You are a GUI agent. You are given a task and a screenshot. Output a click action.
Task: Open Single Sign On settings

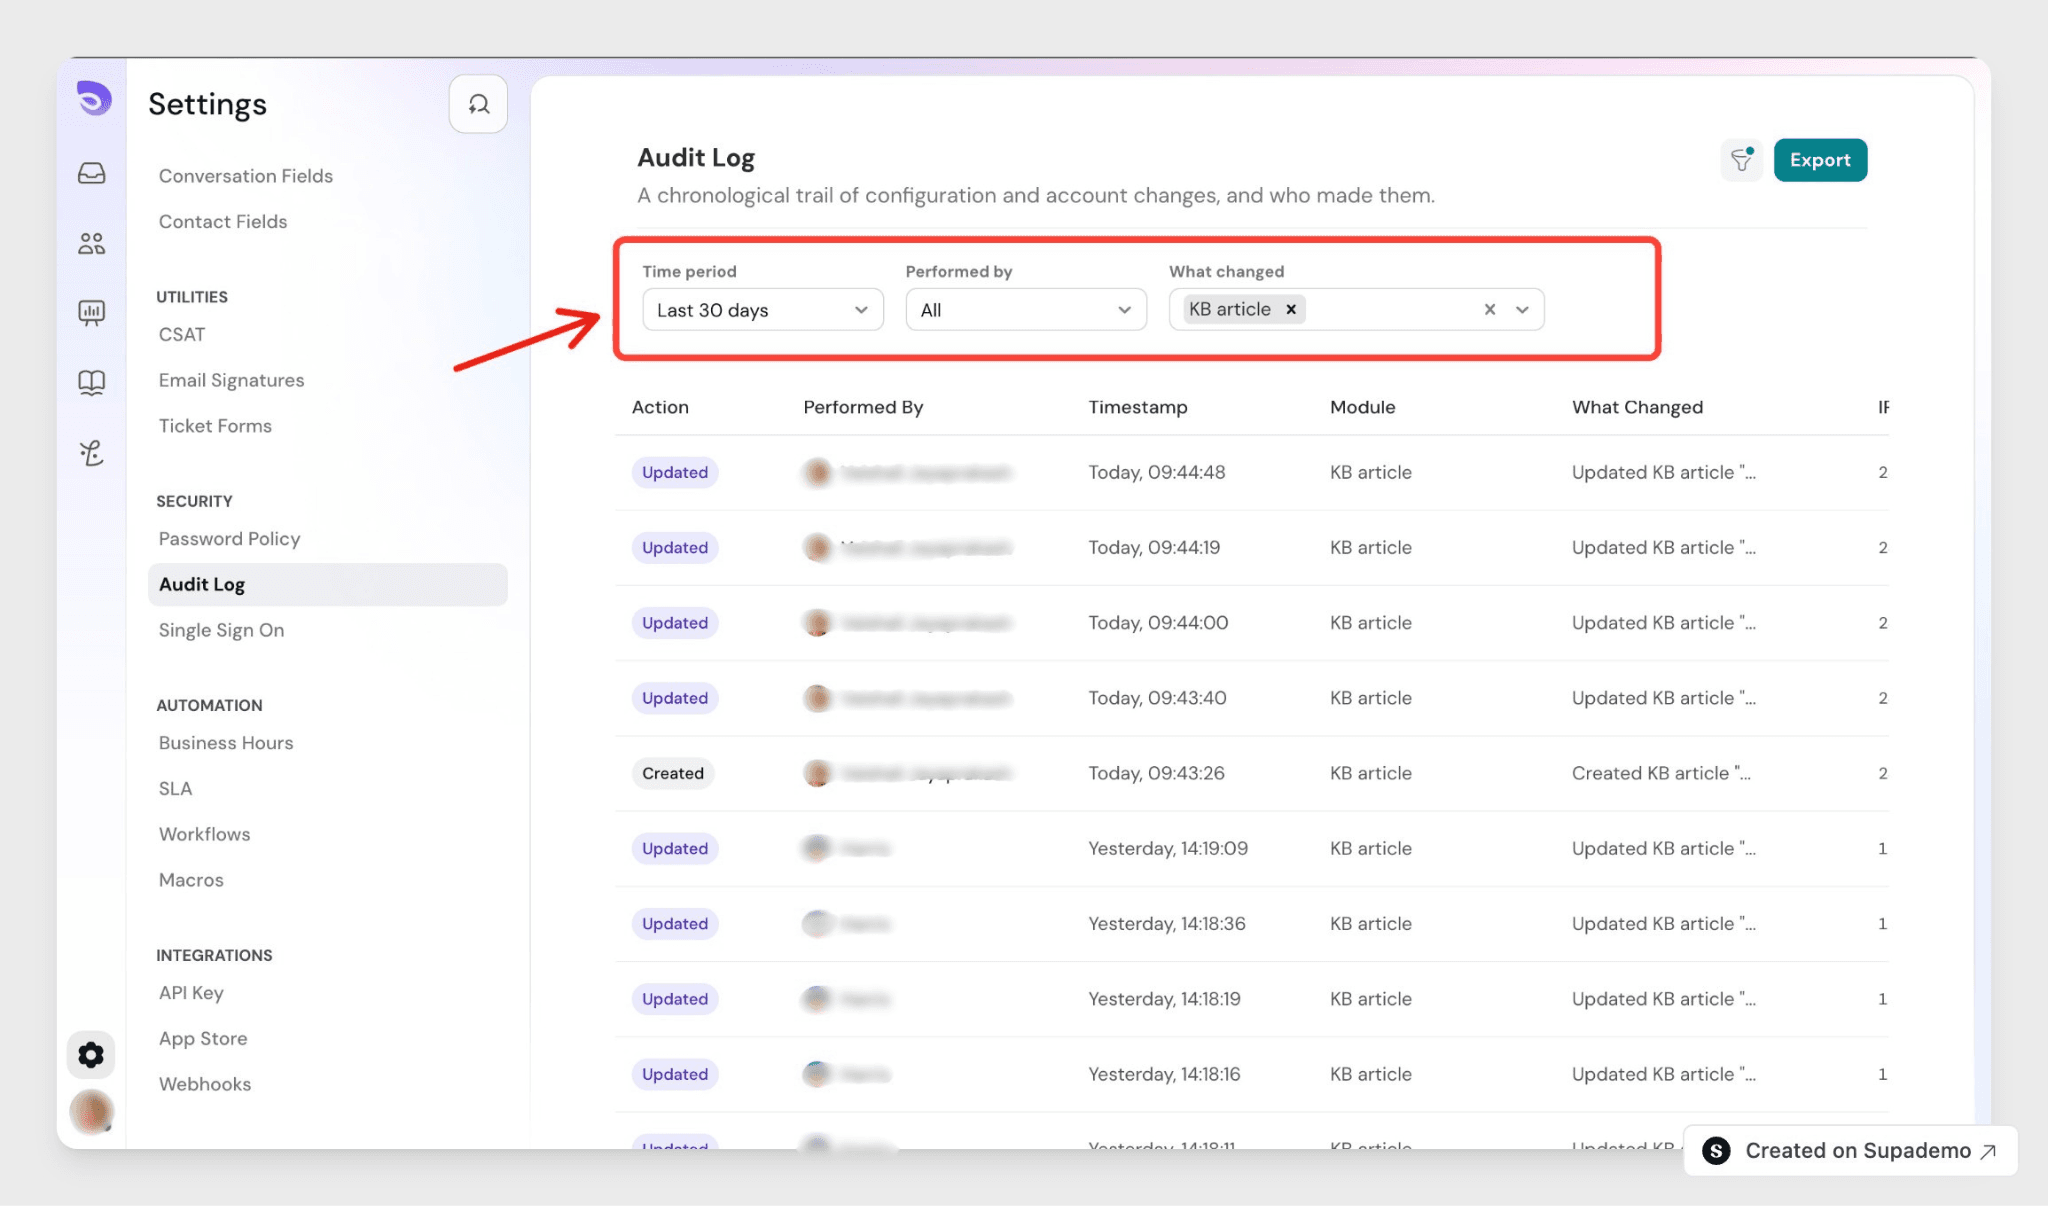coord(221,630)
